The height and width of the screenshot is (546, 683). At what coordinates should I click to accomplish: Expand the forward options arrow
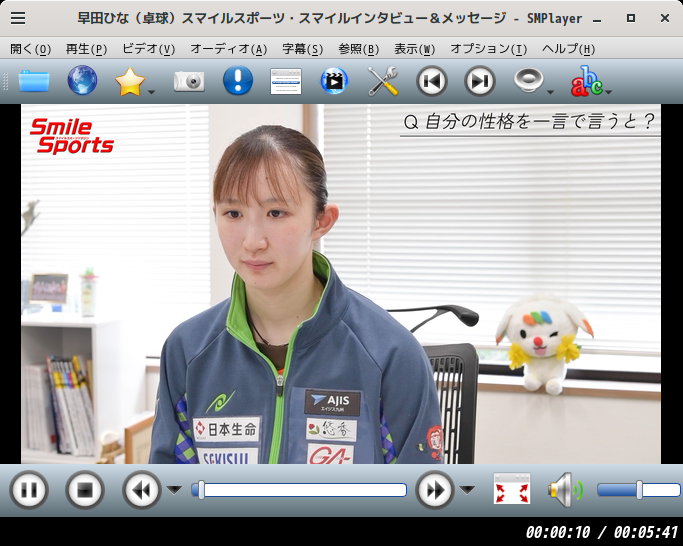(467, 490)
